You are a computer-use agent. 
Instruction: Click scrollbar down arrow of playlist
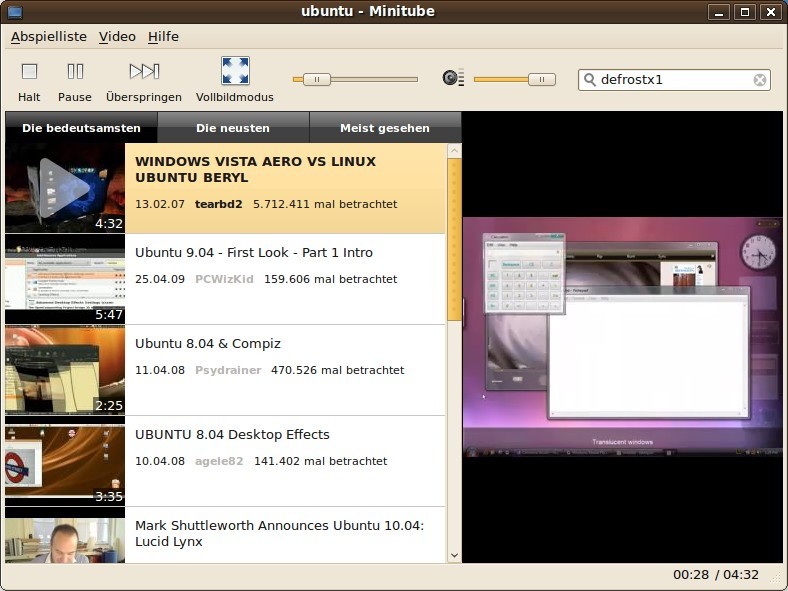pyautogui.click(x=454, y=555)
